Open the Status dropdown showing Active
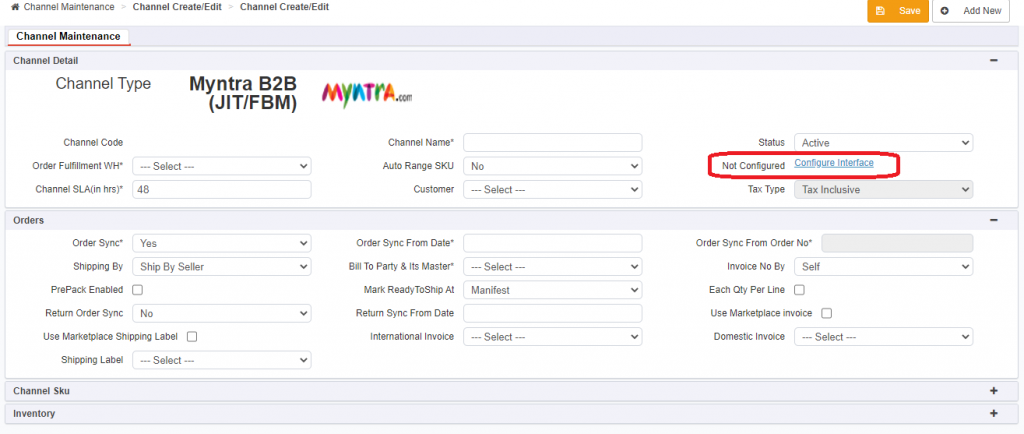The height and width of the screenshot is (434, 1024). click(x=884, y=142)
